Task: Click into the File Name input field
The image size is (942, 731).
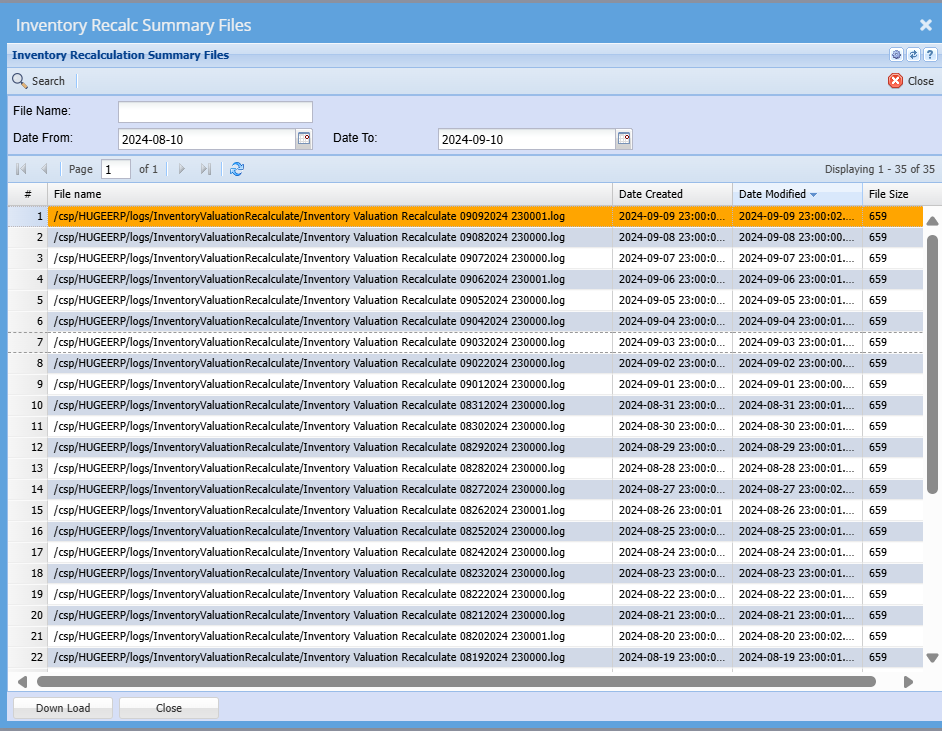Action: coord(215,112)
